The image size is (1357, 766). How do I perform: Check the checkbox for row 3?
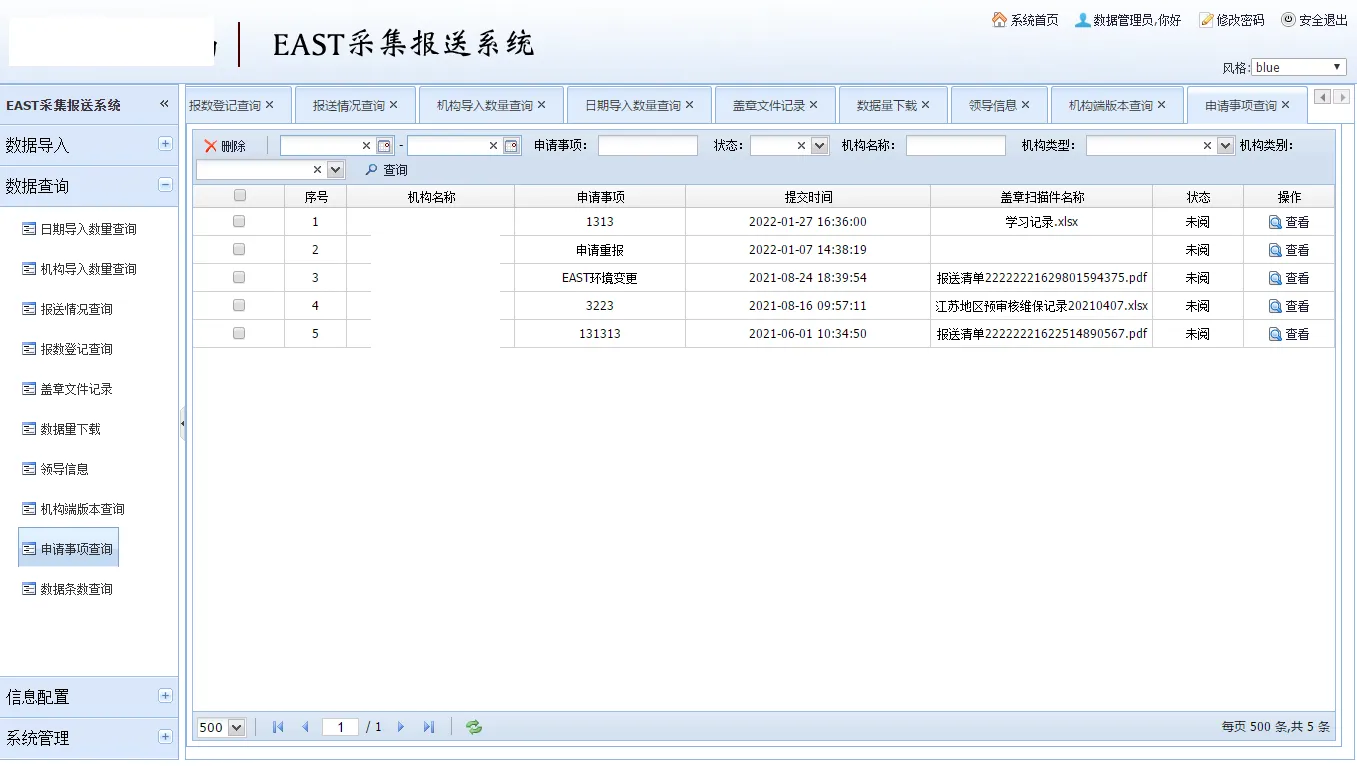pos(239,277)
